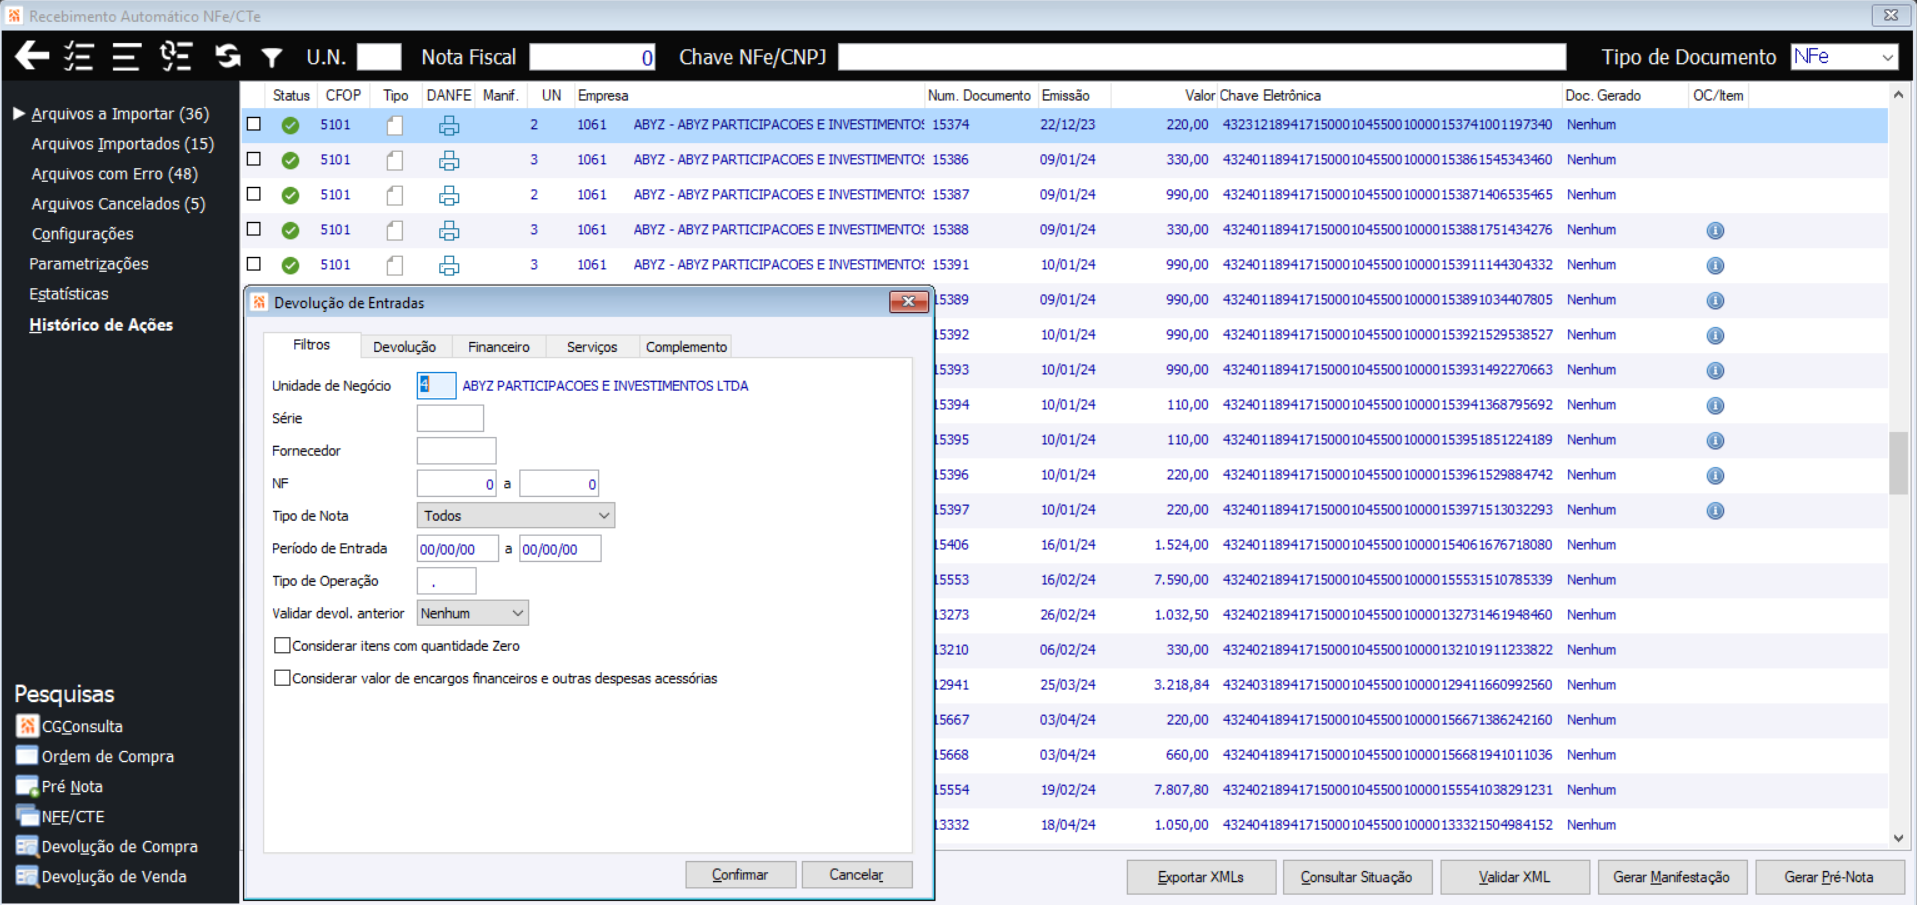This screenshot has height=905, width=1917.
Task: Click the plain list lines toolbar icon
Action: pyautogui.click(x=126, y=56)
